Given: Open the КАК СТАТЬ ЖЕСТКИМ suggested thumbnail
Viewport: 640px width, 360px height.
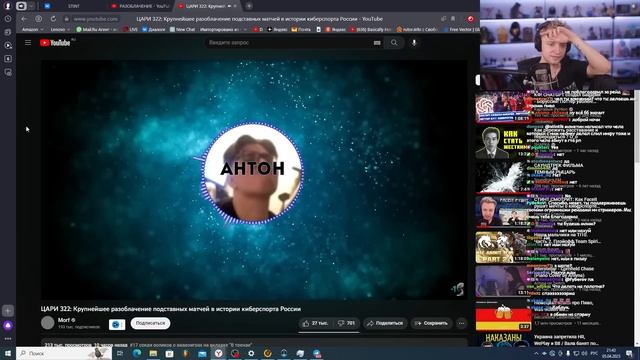Looking at the screenshot, I should point(503,142).
